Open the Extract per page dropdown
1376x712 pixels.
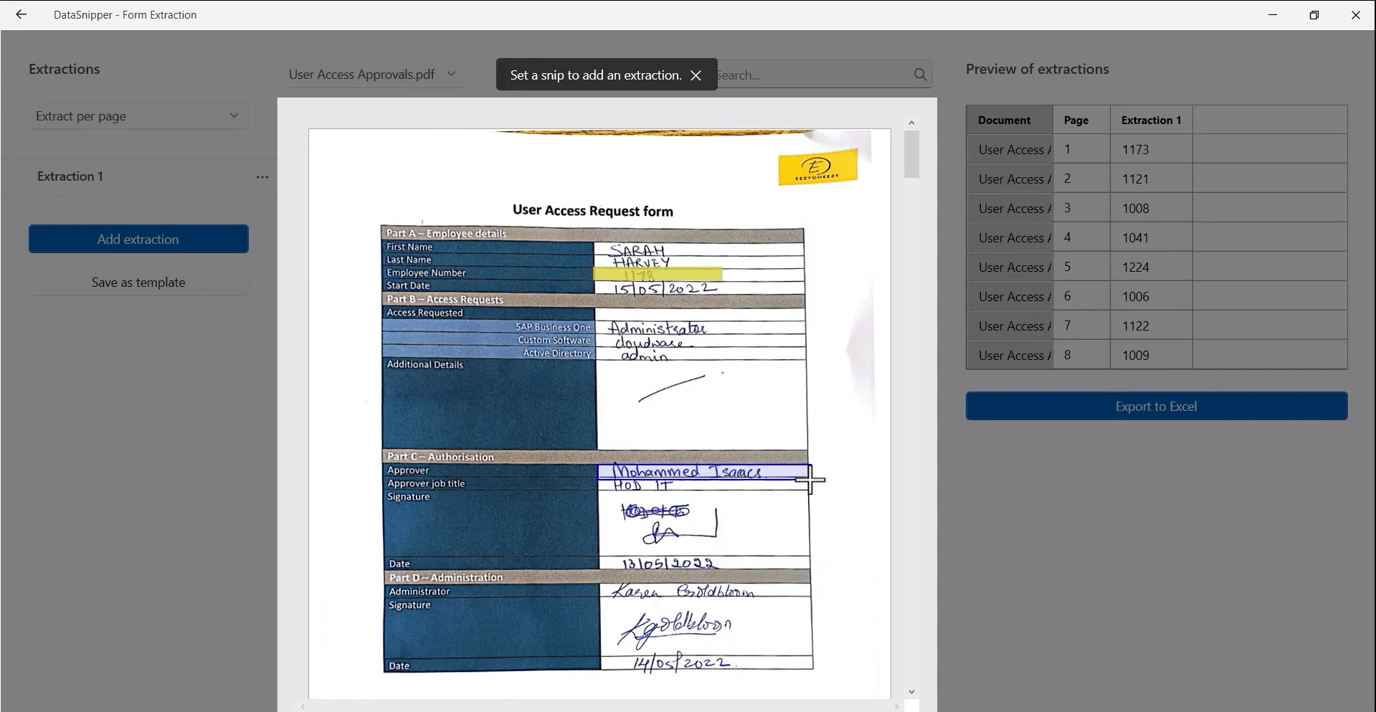point(138,115)
